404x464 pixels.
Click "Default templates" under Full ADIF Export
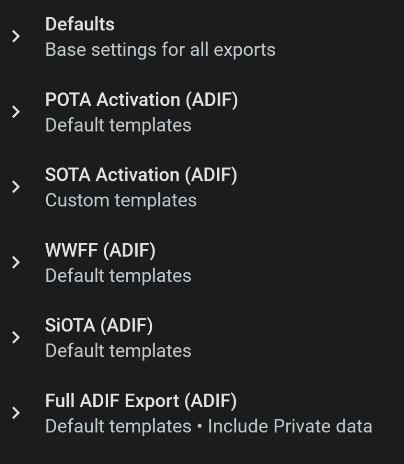tap(118, 427)
